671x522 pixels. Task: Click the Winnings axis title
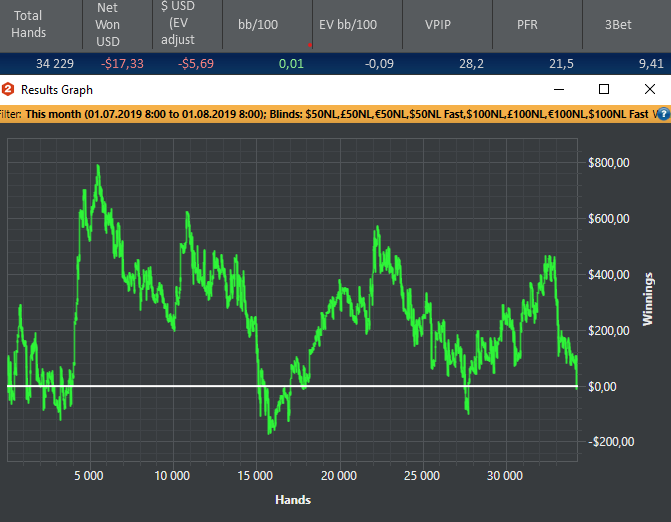click(648, 299)
